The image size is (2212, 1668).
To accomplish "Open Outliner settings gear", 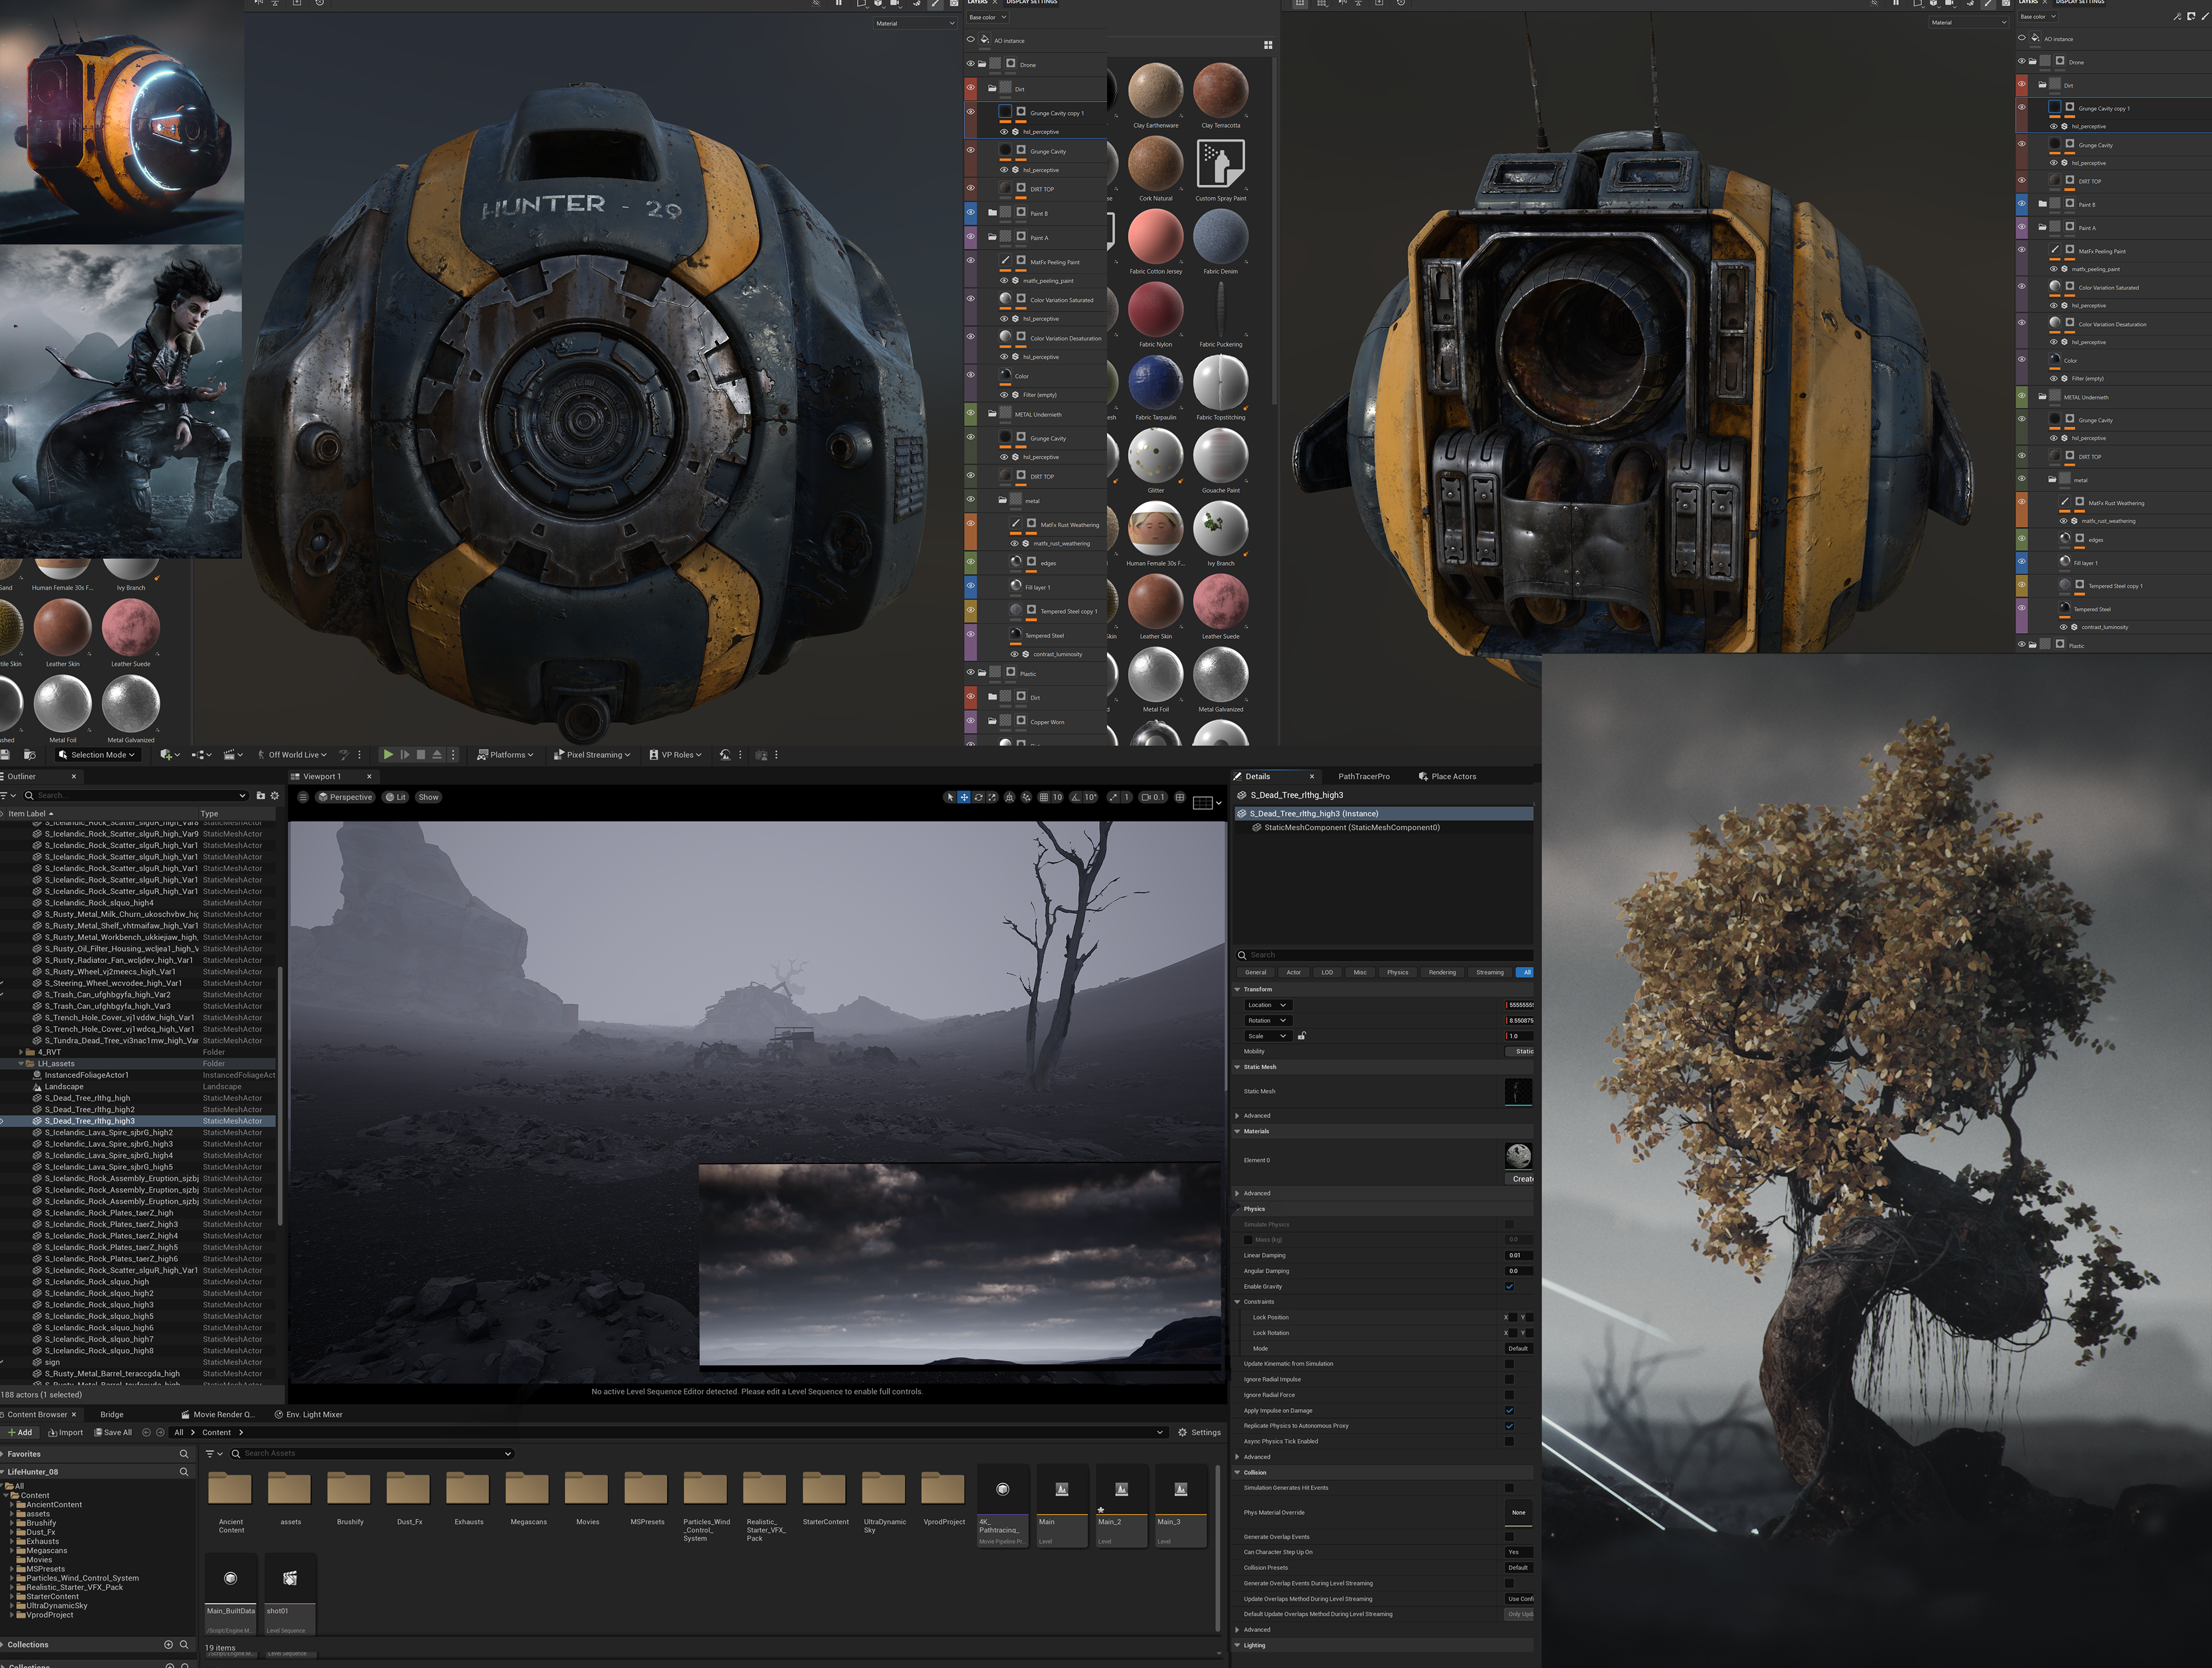I will 275,796.
